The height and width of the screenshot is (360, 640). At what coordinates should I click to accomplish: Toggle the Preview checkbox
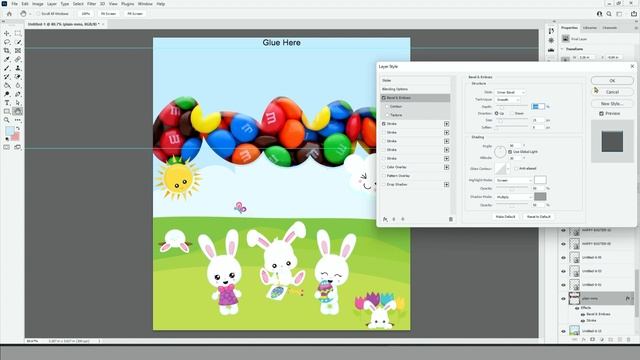(601, 113)
